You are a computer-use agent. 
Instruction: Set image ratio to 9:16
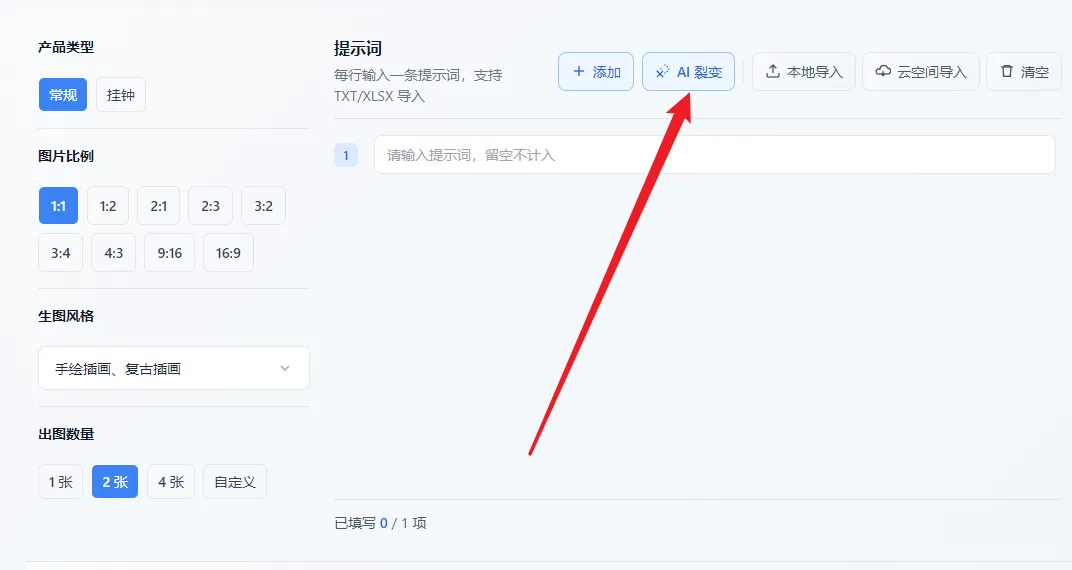[169, 253]
